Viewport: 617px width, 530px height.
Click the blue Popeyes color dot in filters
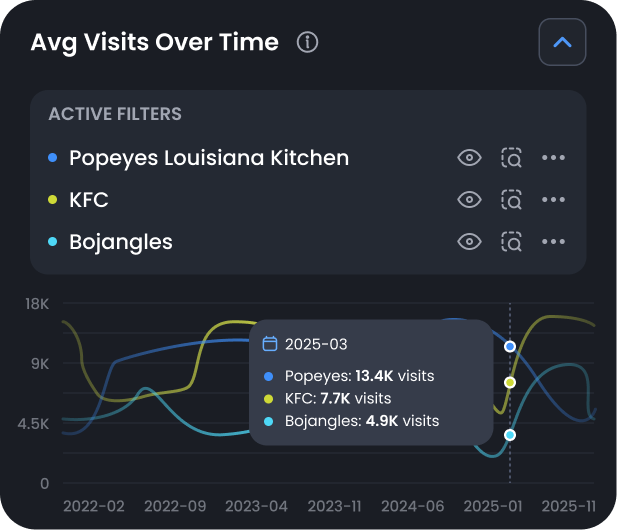point(53,158)
